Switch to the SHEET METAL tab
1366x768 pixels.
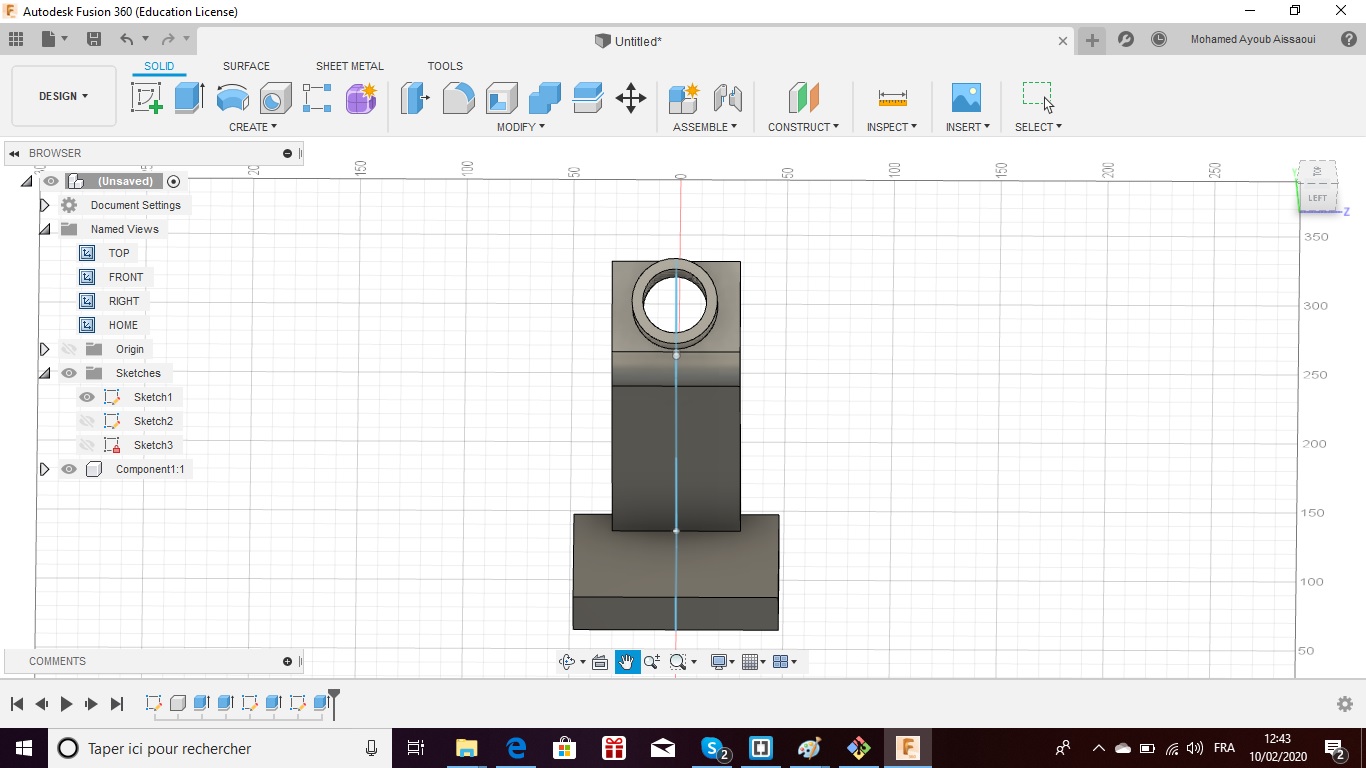click(x=349, y=66)
